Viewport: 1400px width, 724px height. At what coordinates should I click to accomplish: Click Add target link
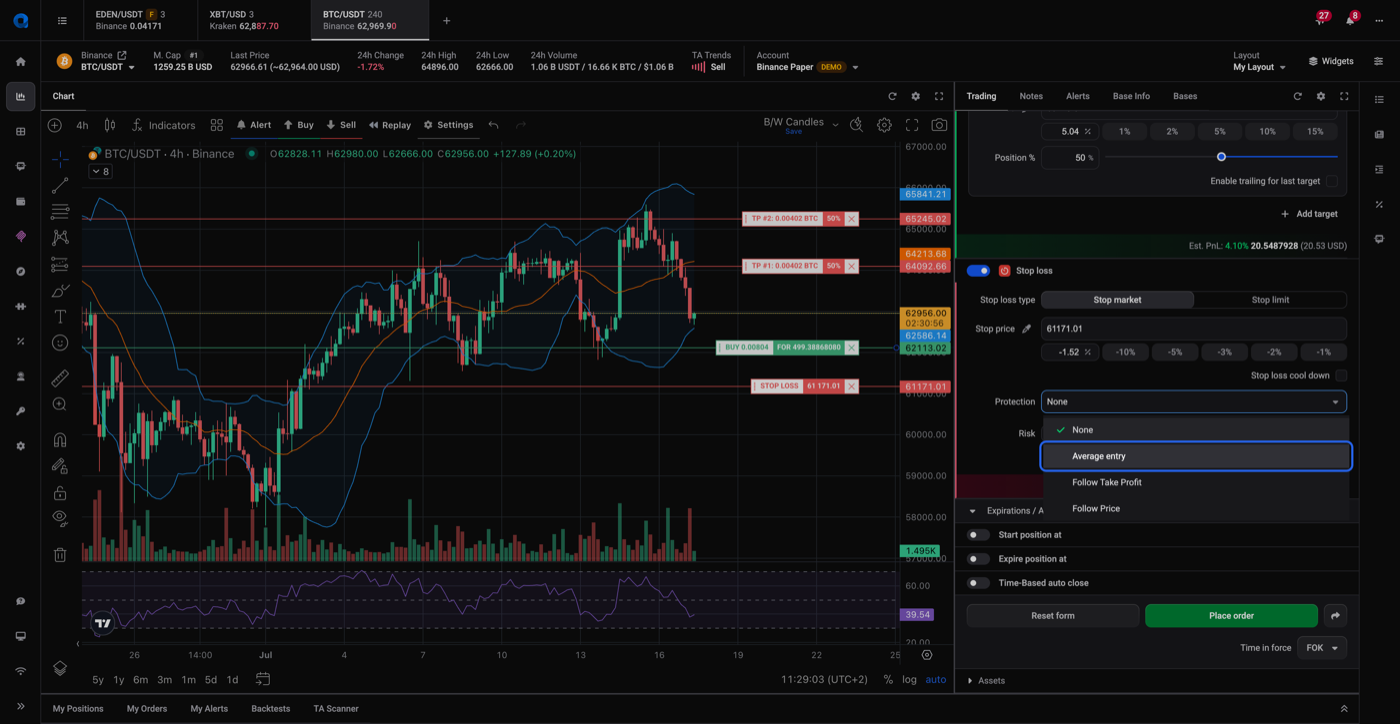pos(1309,214)
